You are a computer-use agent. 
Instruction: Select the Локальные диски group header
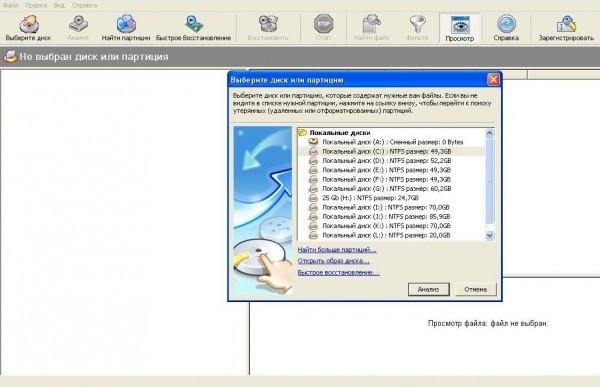point(340,132)
